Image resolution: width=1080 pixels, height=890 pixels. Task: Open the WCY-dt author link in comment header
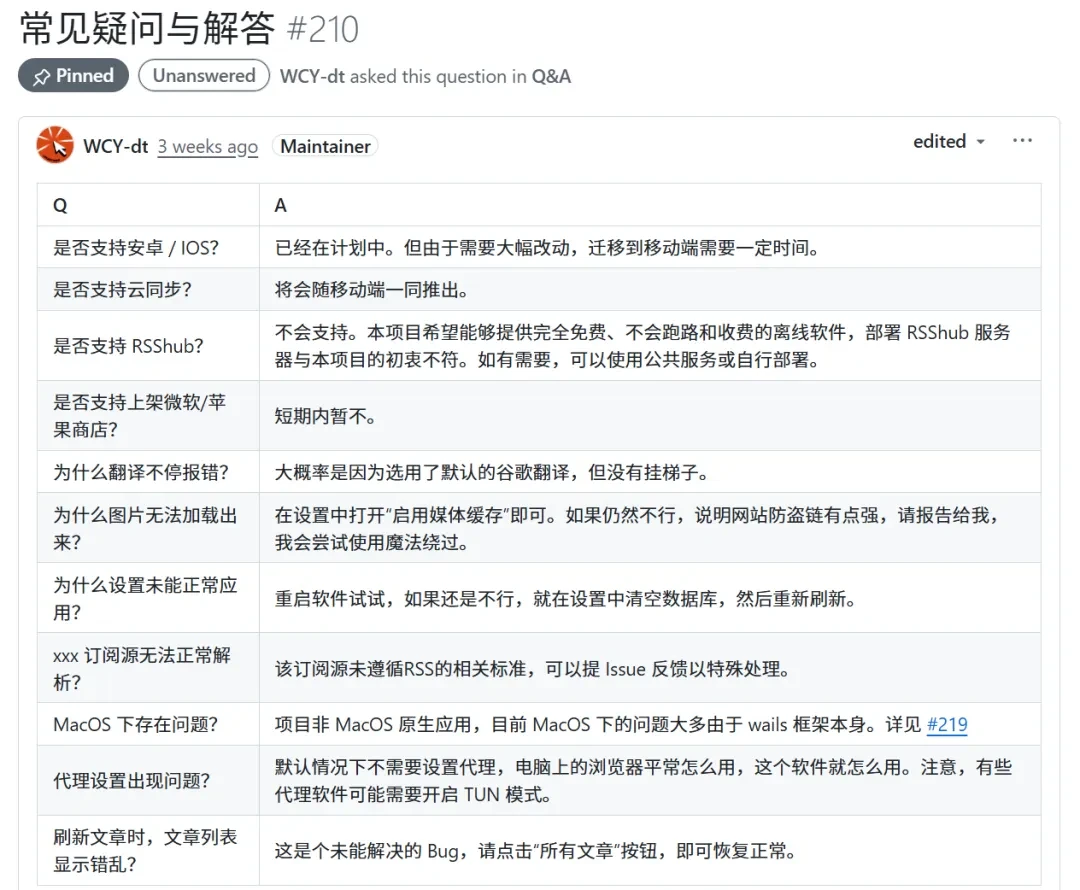pos(116,146)
